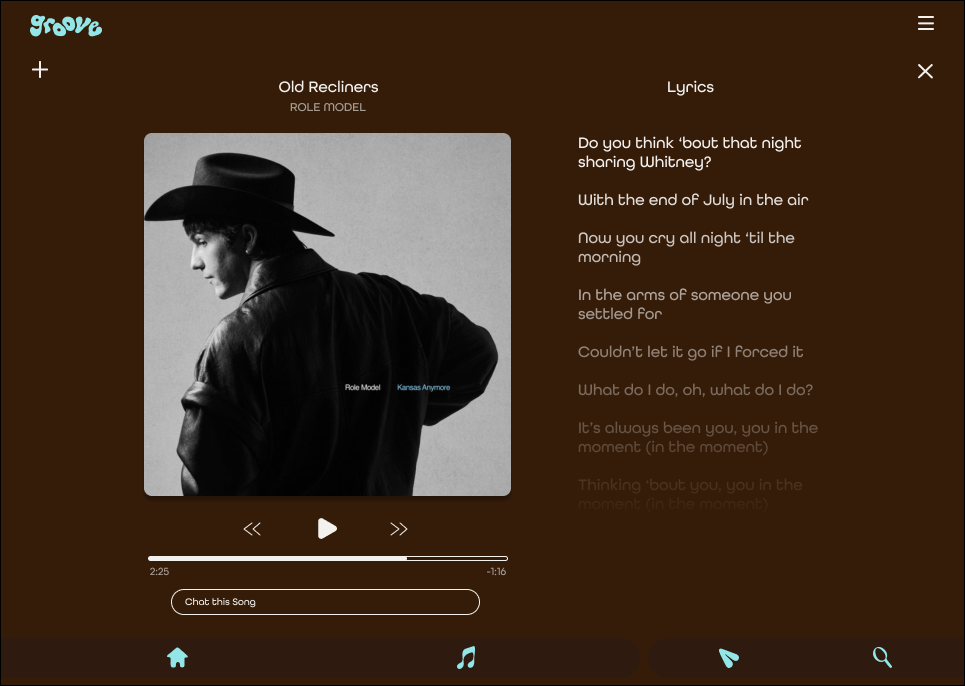The height and width of the screenshot is (686, 965).
Task: Click the song progress bar
Action: click(x=328, y=559)
